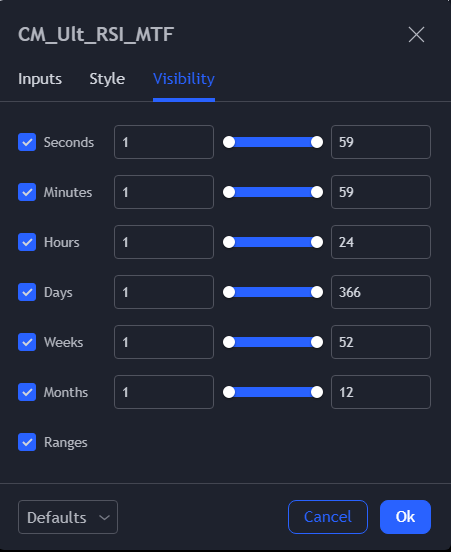Disable the Ranges checkbox
This screenshot has width=451, height=552.
[27, 442]
